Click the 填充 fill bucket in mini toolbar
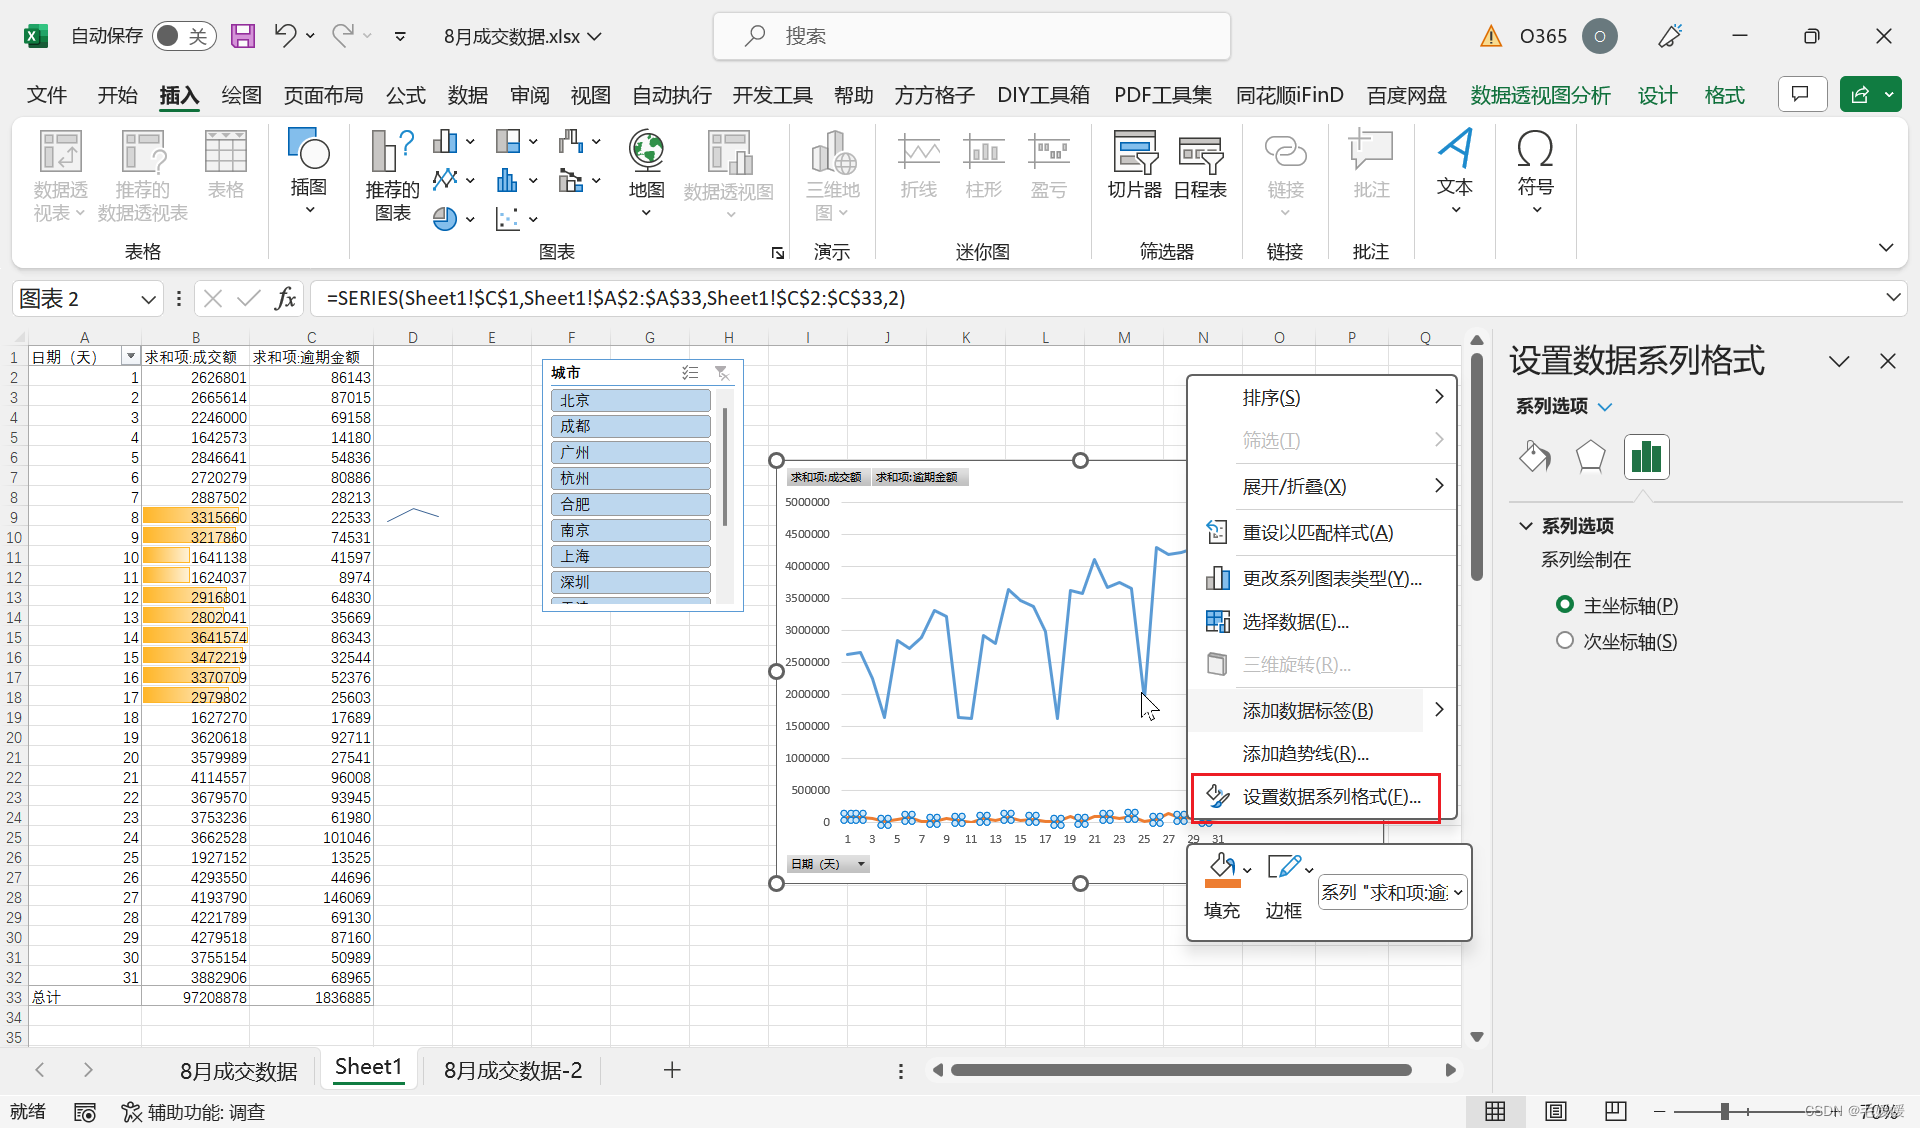 pyautogui.click(x=1223, y=870)
